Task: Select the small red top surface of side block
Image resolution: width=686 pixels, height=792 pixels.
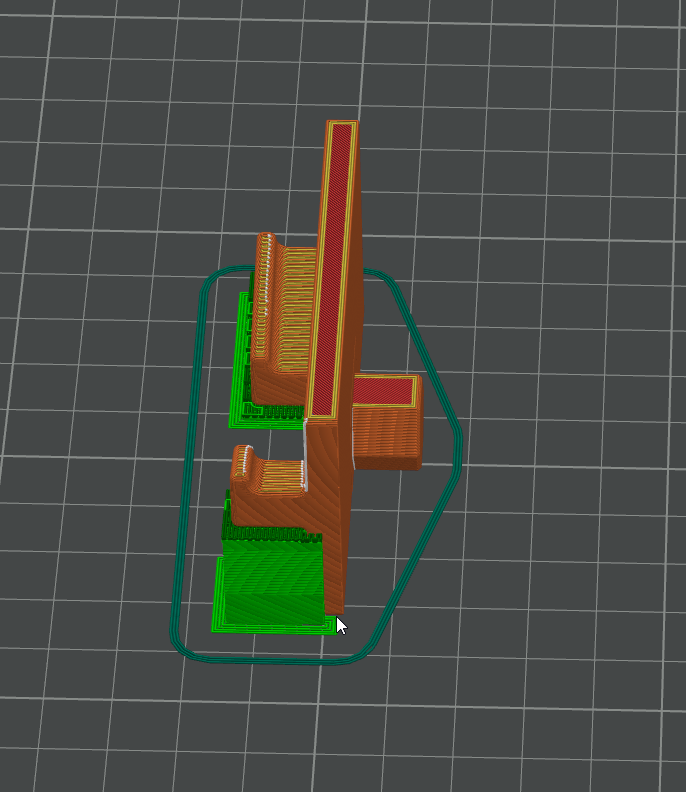Action: pos(383,391)
